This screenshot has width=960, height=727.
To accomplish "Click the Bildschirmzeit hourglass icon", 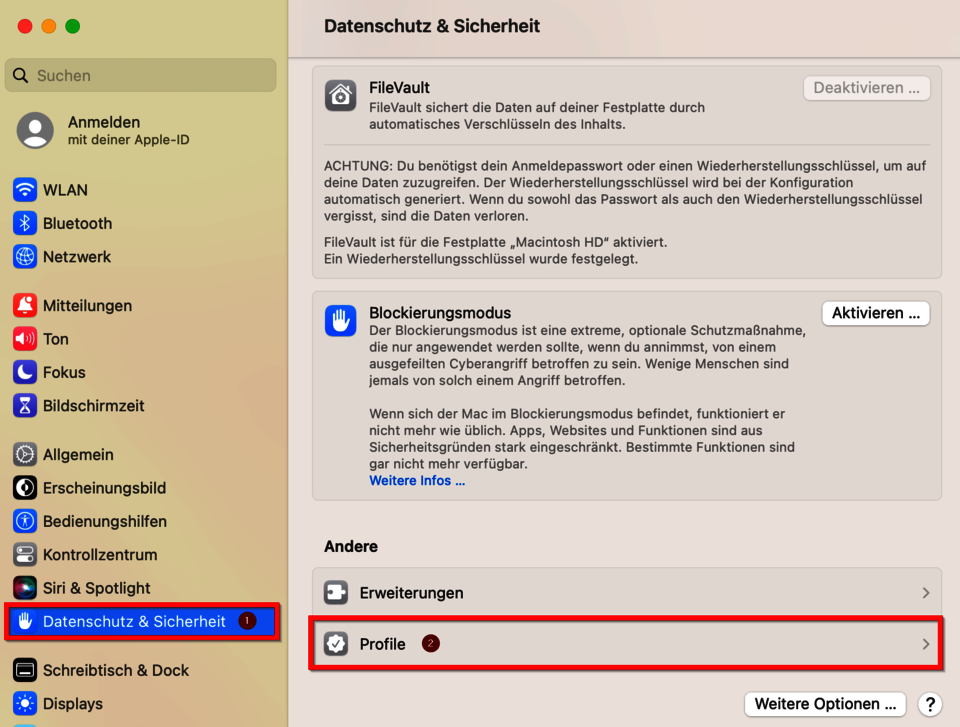I will click(25, 406).
